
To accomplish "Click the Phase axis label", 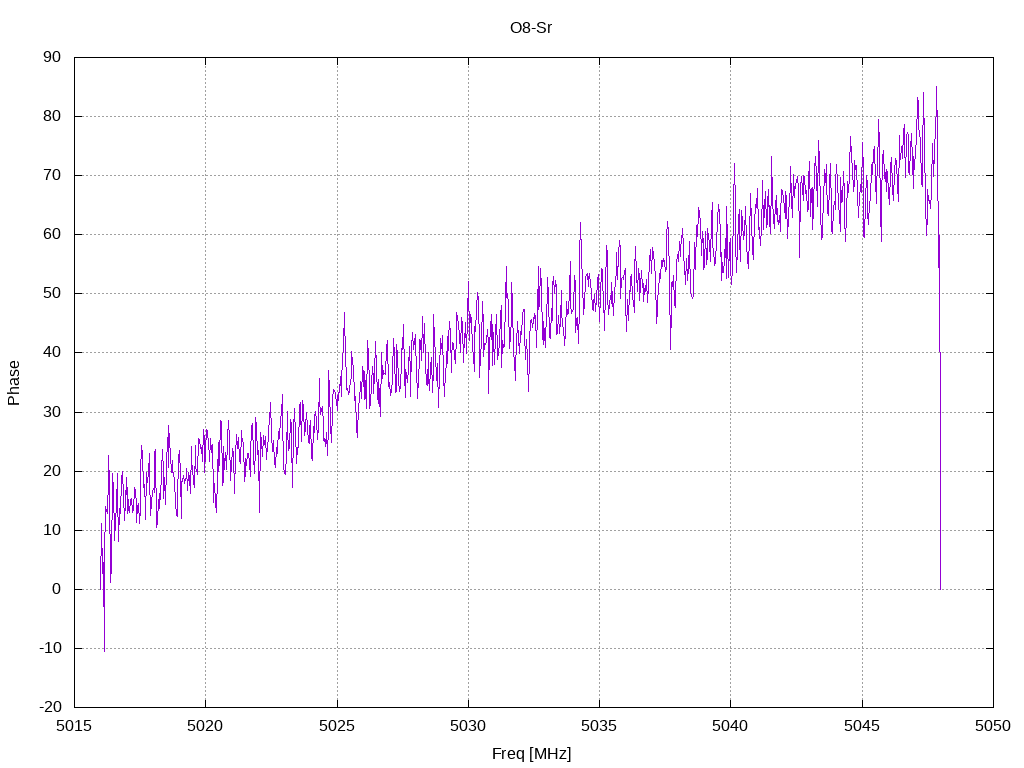I will 14,383.
